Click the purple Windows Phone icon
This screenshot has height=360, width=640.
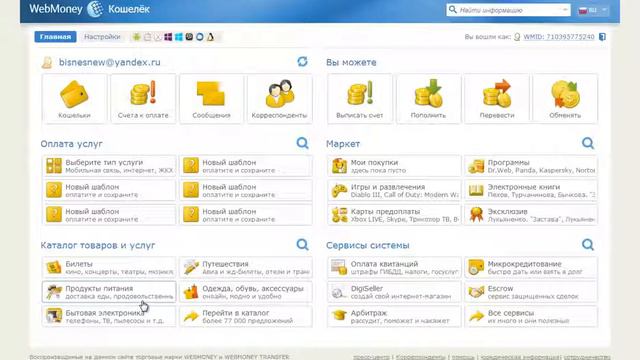(168, 37)
